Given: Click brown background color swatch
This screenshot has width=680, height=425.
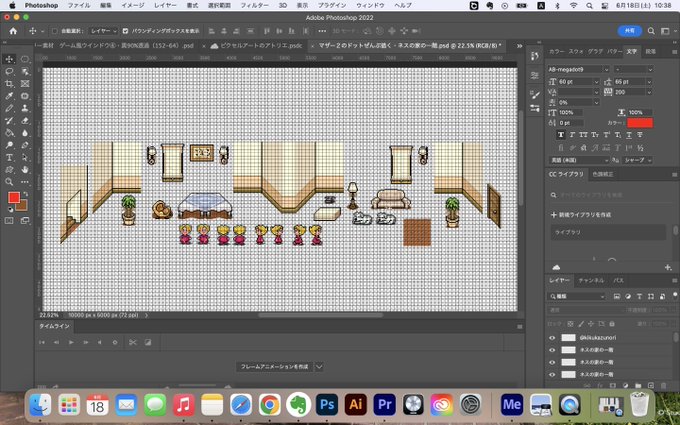Looking at the screenshot, I should point(23,206).
